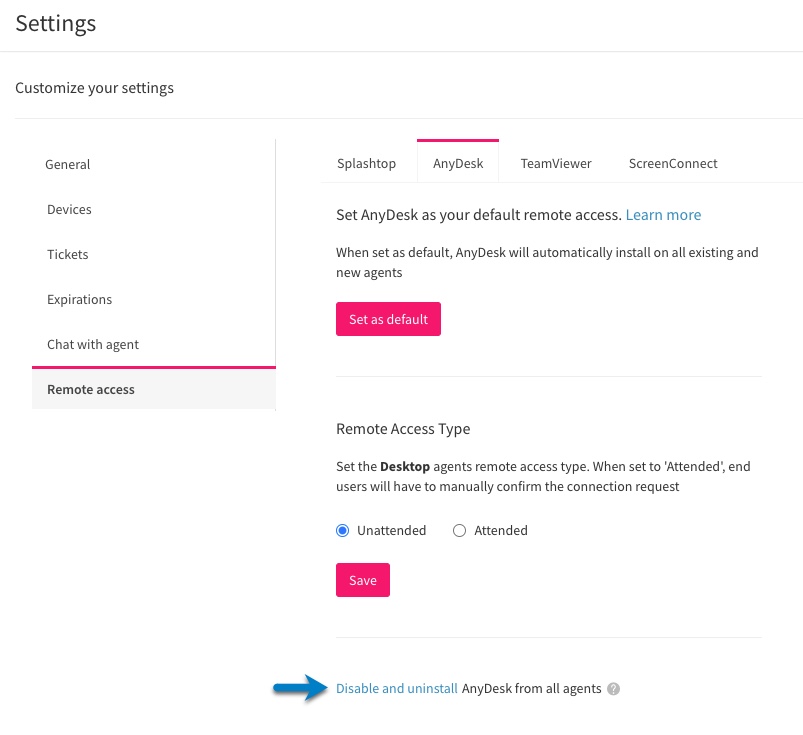Open the ScreenConnect tab
803x735 pixels.
pyautogui.click(x=673, y=163)
